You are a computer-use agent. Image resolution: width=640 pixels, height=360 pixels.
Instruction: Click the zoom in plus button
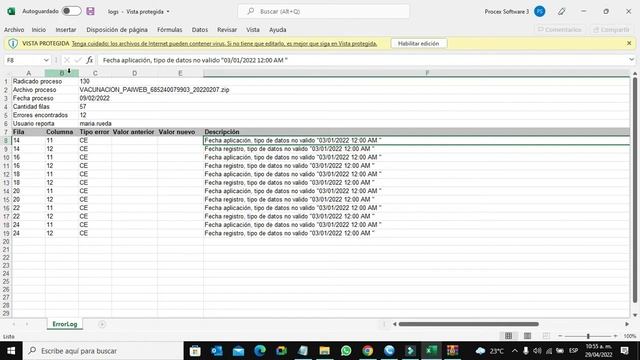pos(616,336)
